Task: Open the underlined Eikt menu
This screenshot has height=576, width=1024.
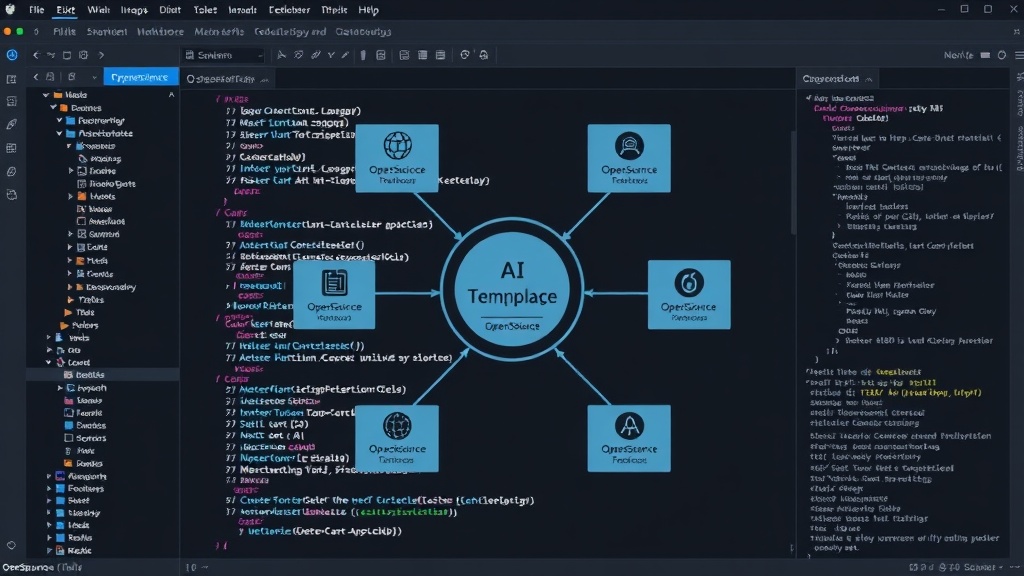Action: click(65, 10)
